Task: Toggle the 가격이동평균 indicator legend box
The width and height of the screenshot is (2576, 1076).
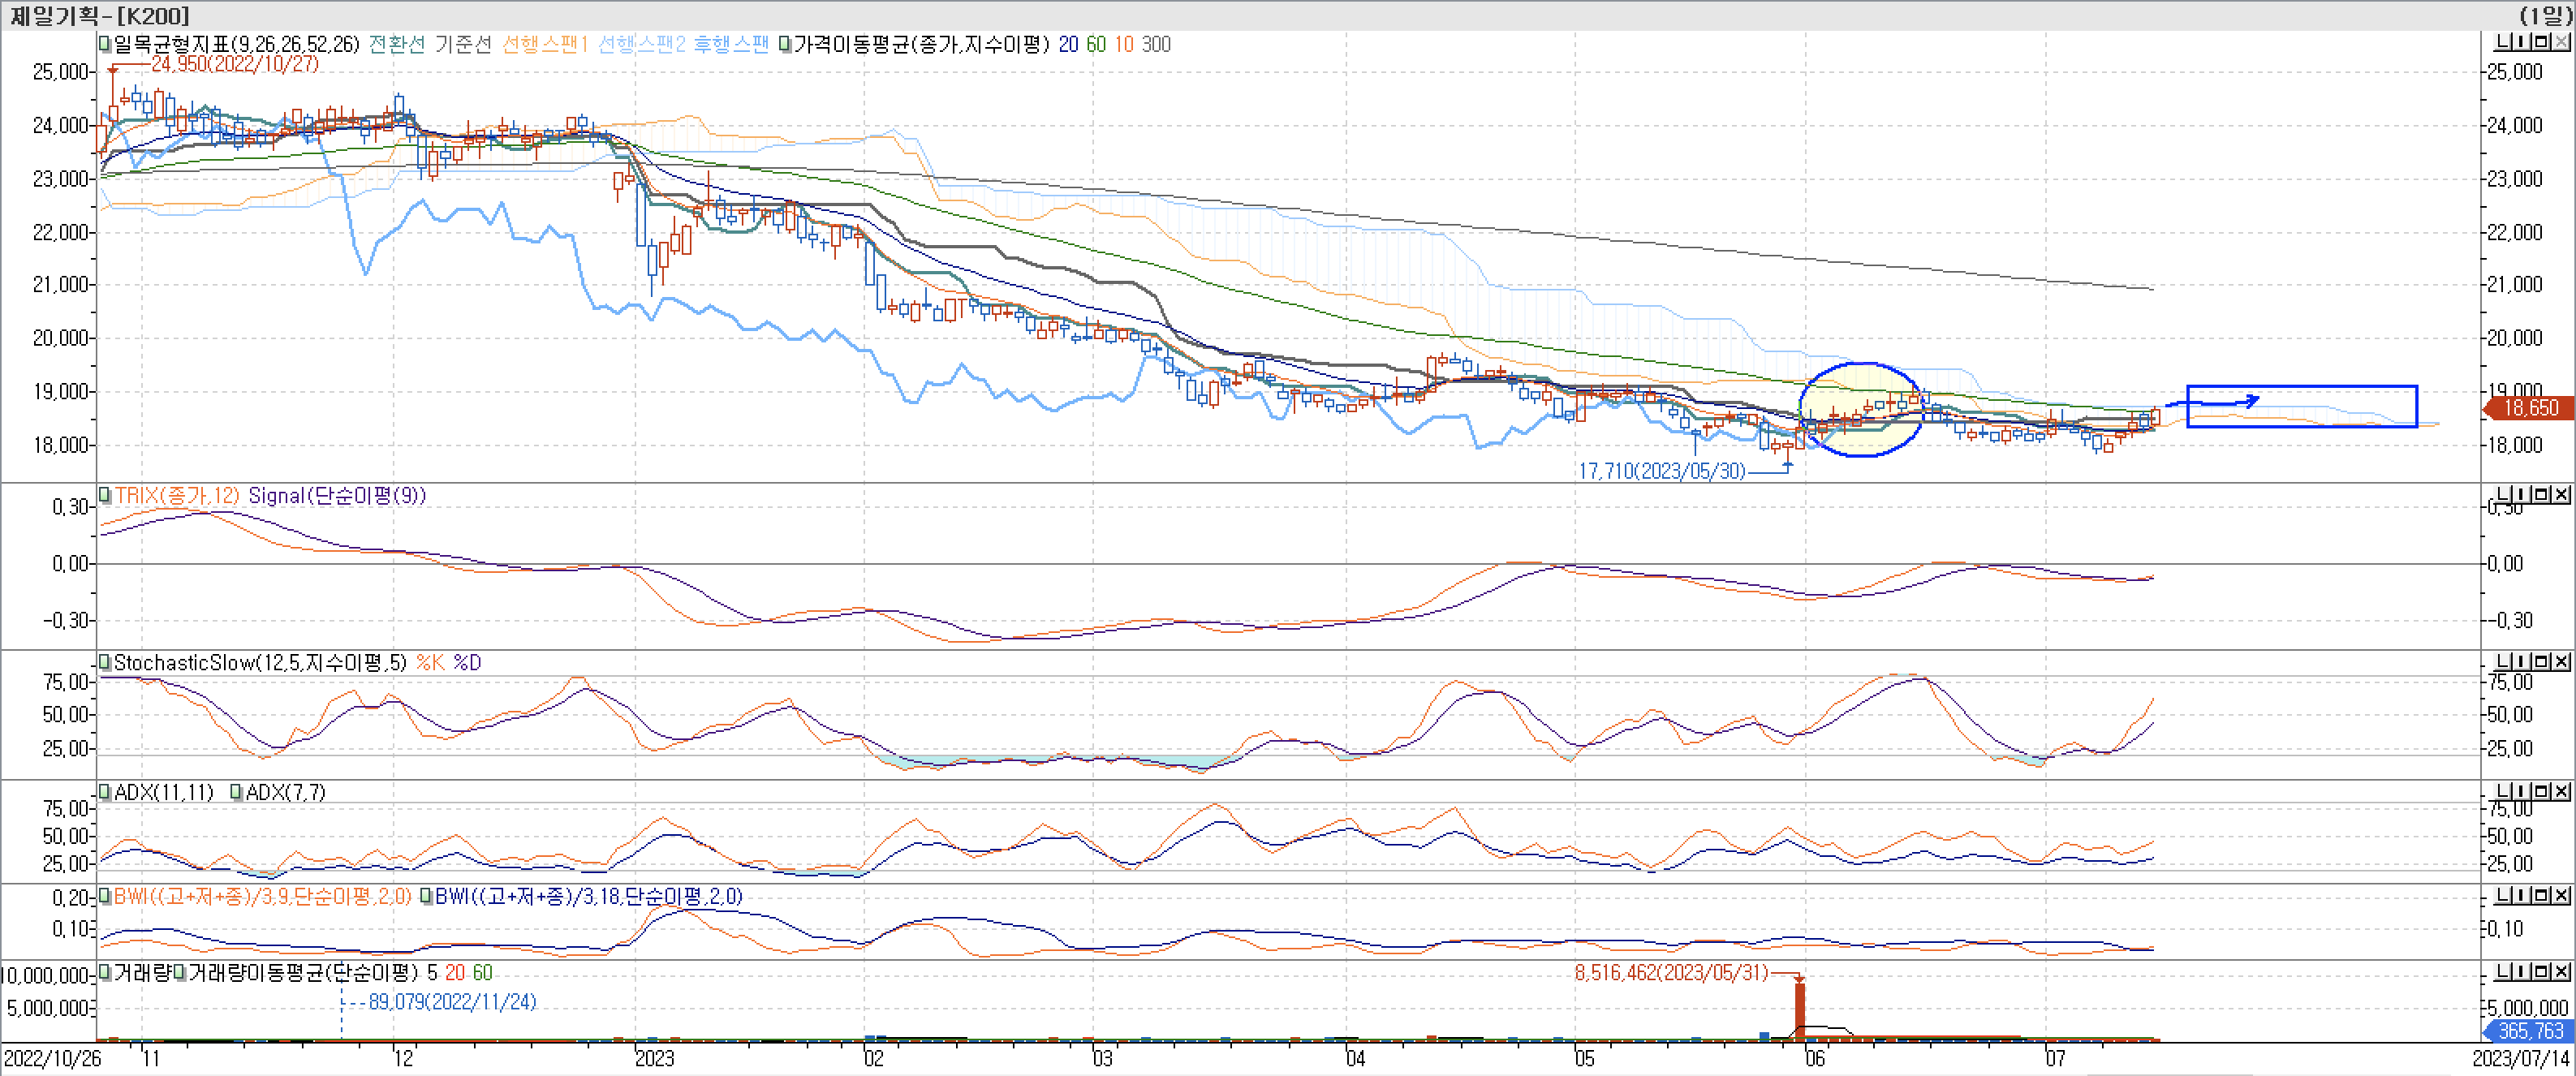Action: click(x=785, y=44)
